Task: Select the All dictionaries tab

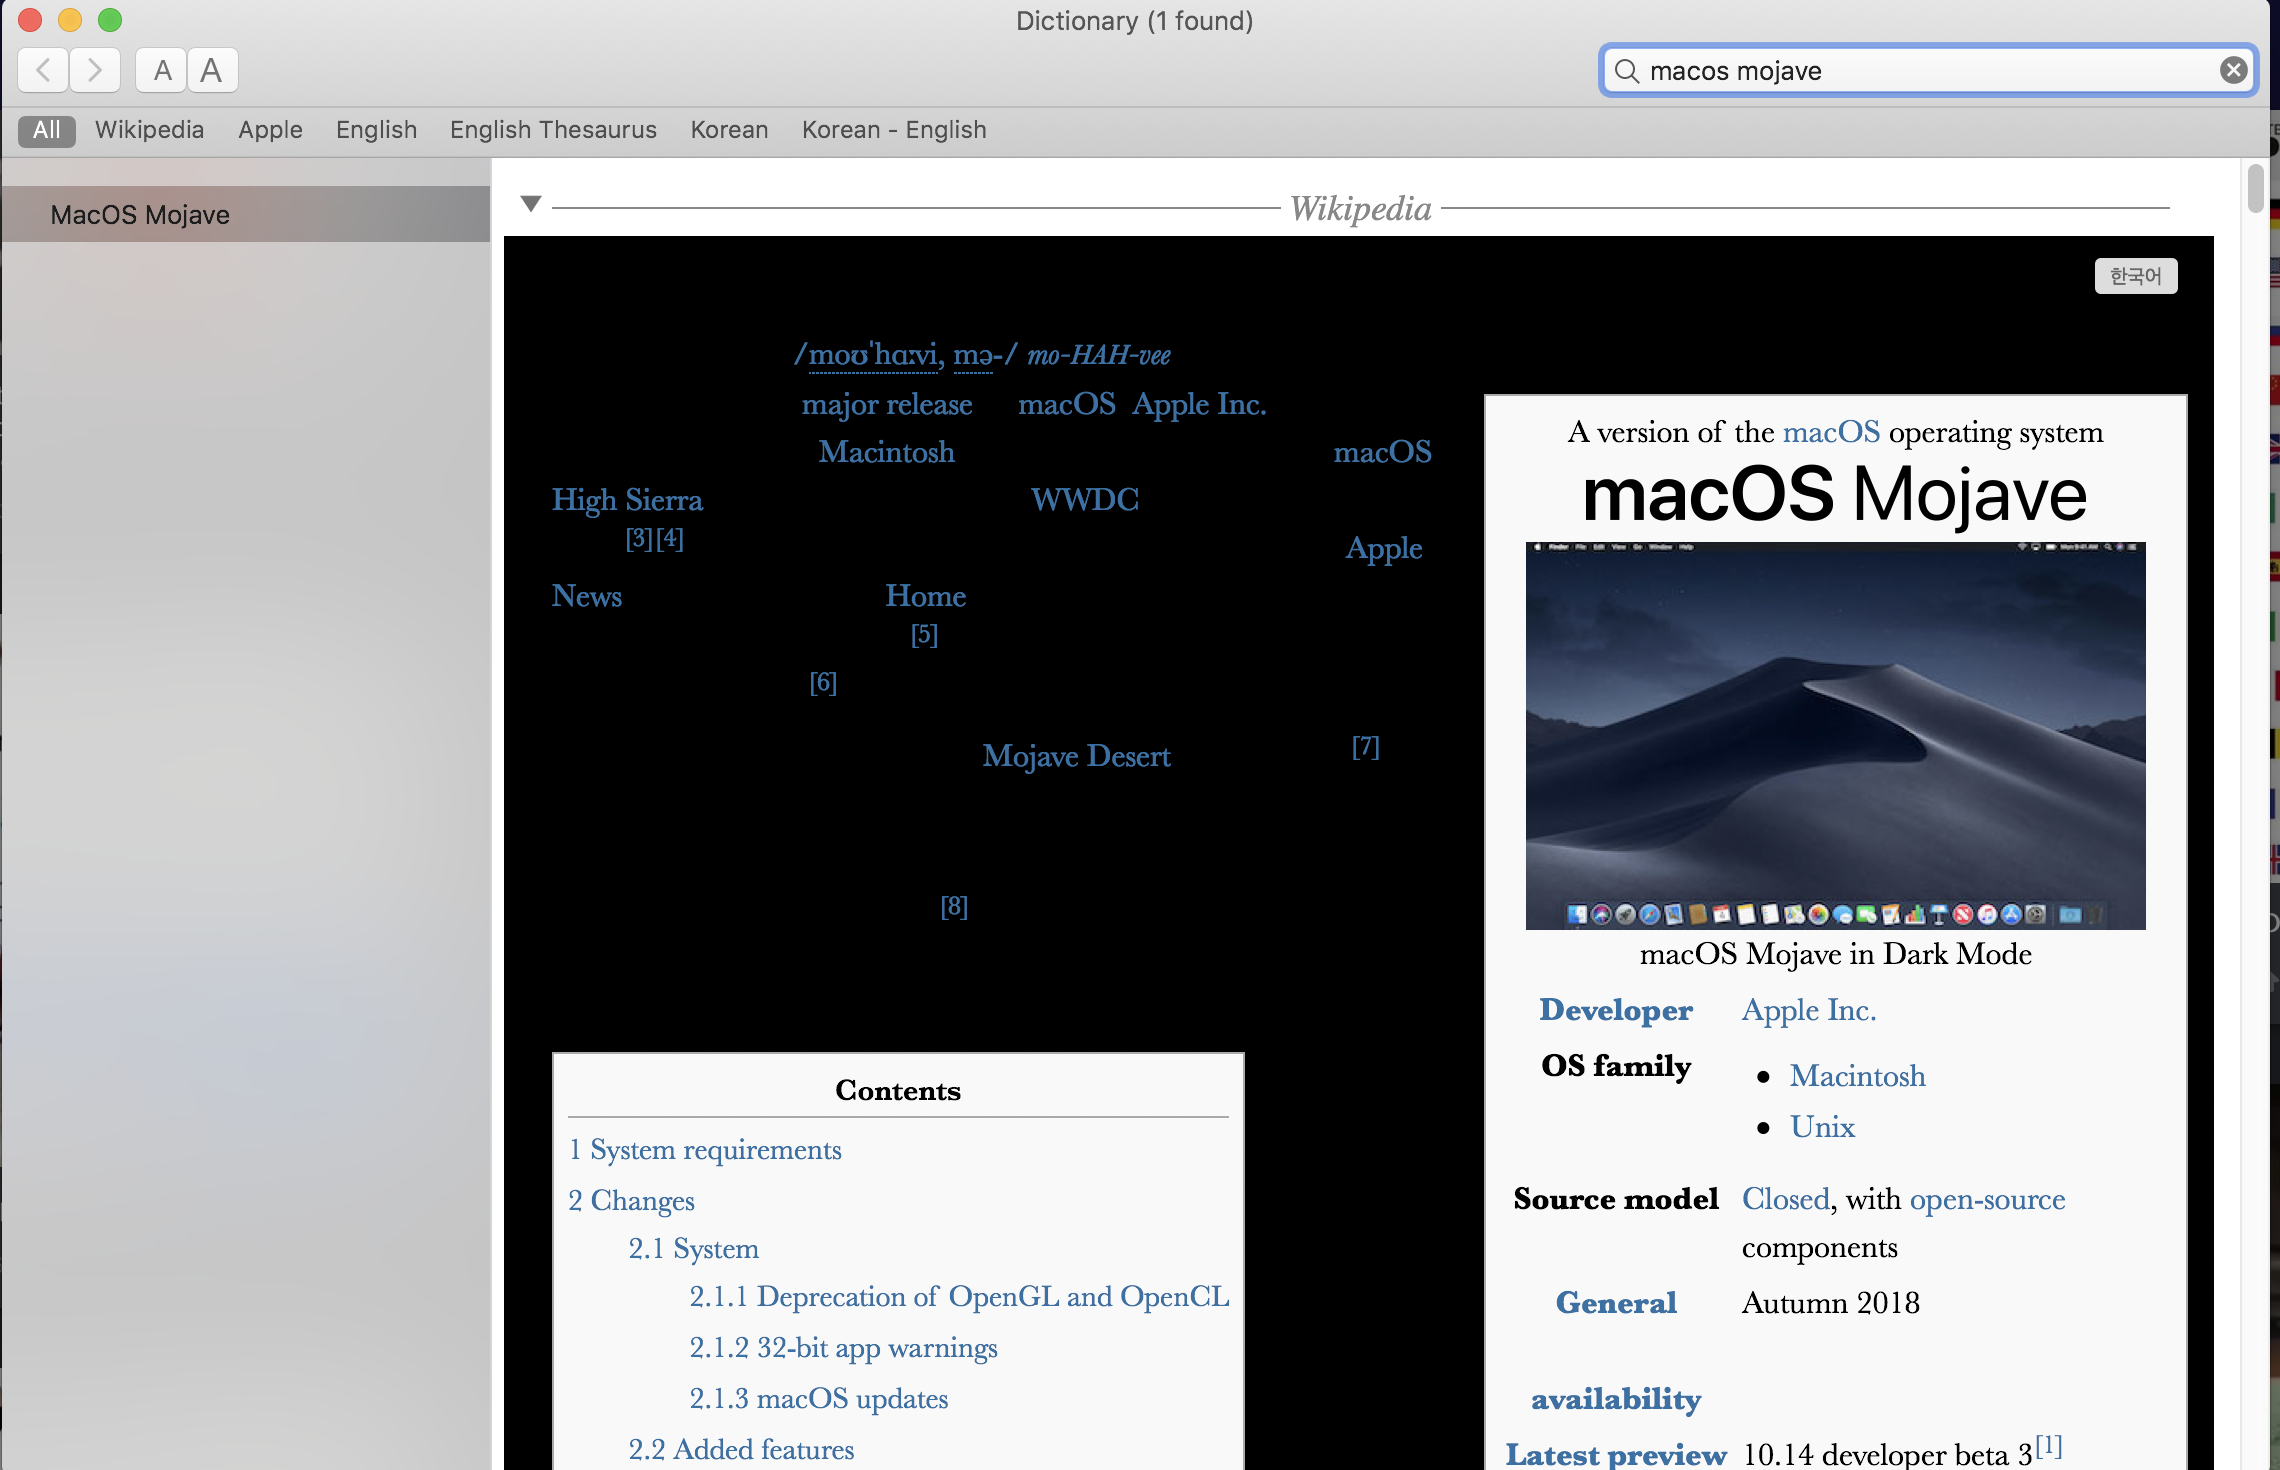Action: [x=46, y=130]
